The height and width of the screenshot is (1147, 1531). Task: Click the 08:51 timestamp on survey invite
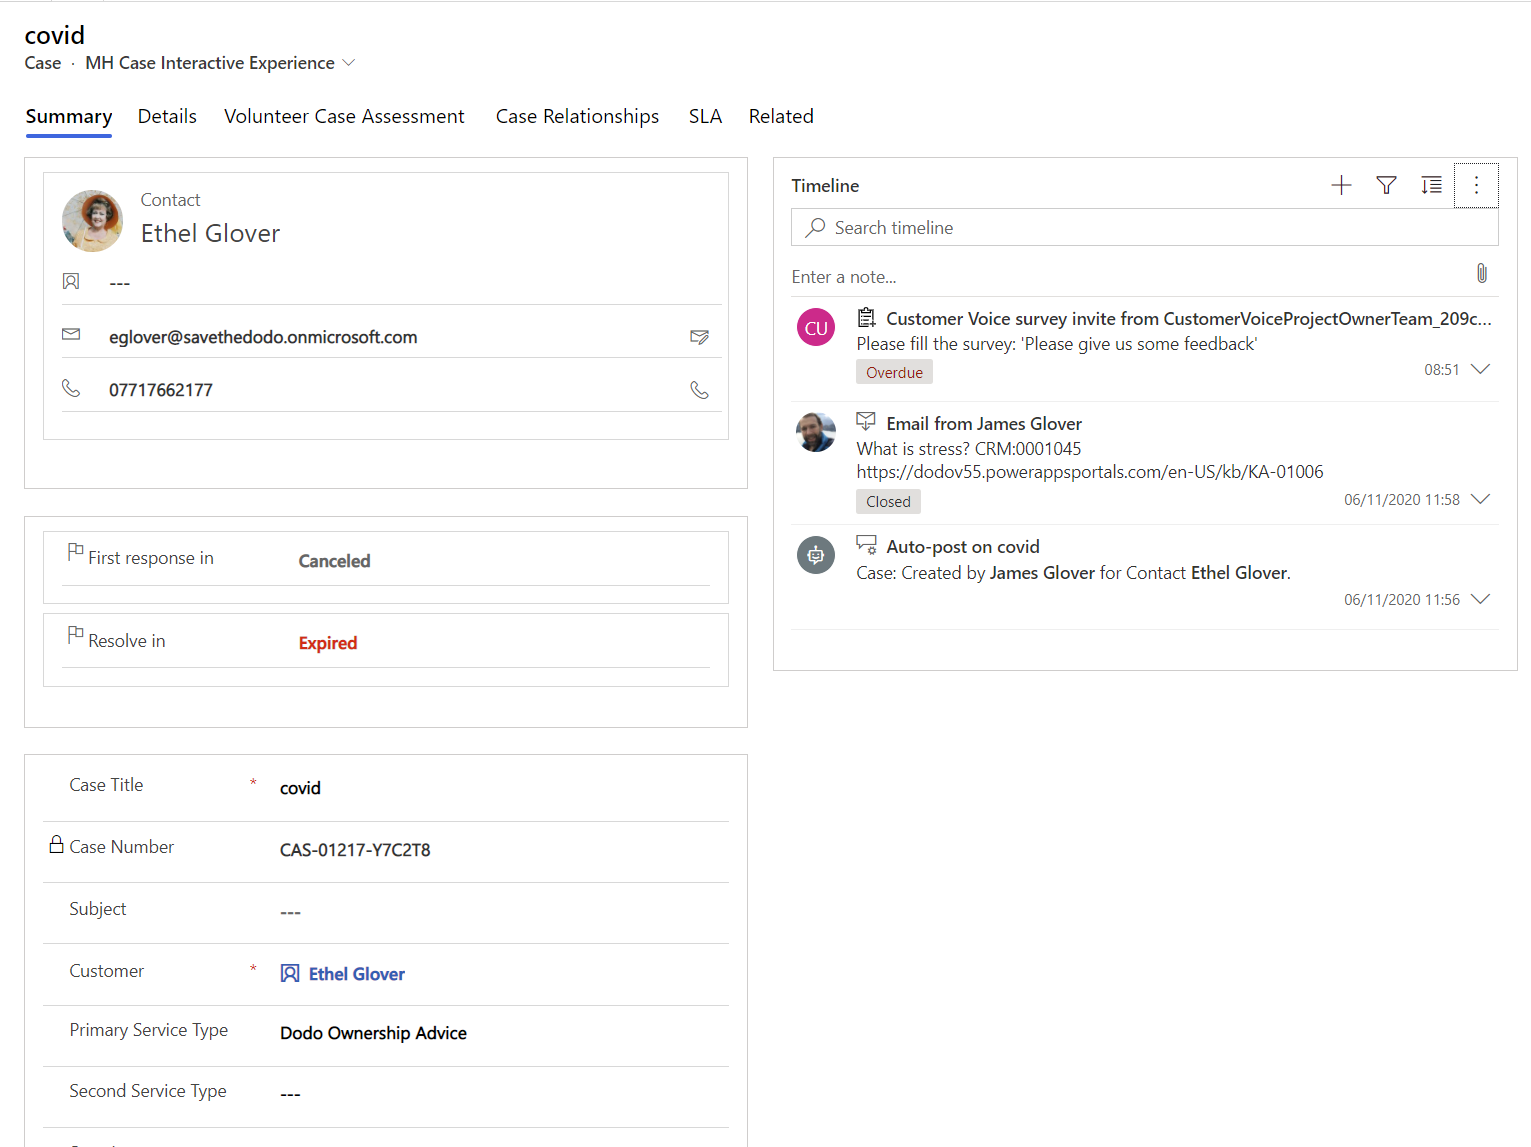[1442, 369]
